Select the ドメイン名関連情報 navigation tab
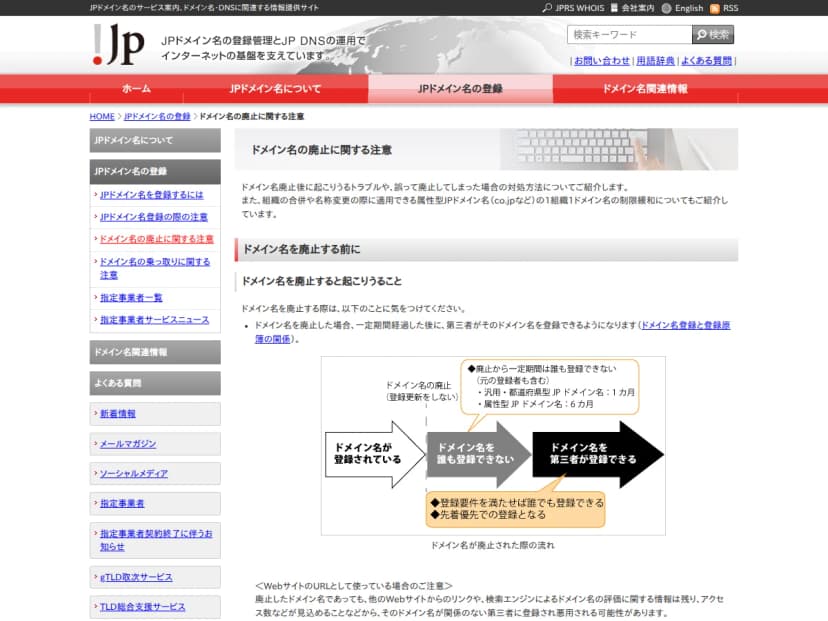Image resolution: width=828 pixels, height=621 pixels. point(645,89)
